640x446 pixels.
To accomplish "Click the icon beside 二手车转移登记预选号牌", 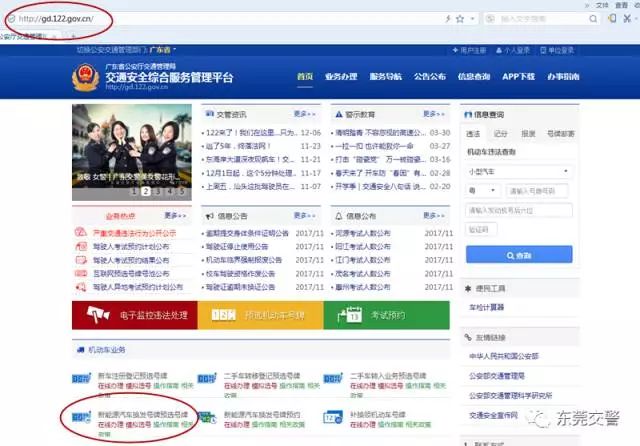I will (x=207, y=379).
